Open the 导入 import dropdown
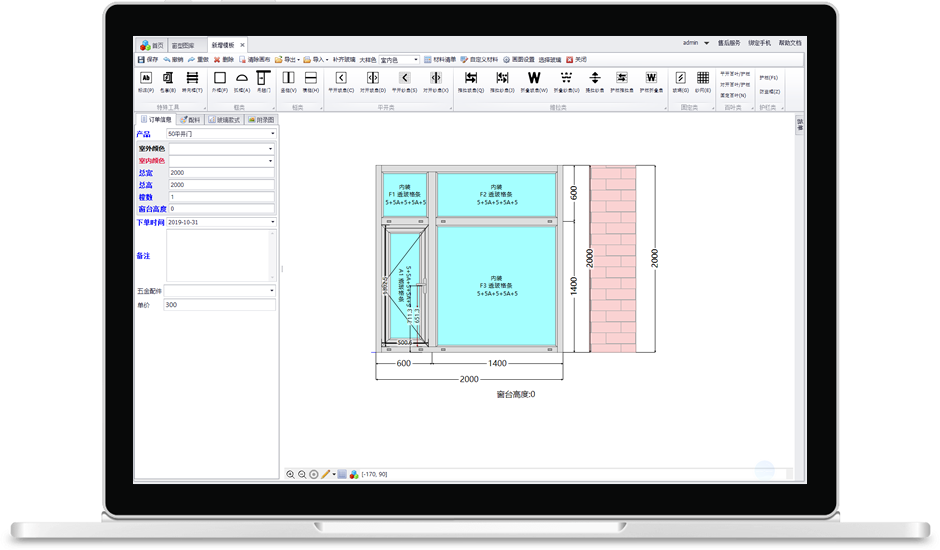The height and width of the screenshot is (550, 940). 315,60
